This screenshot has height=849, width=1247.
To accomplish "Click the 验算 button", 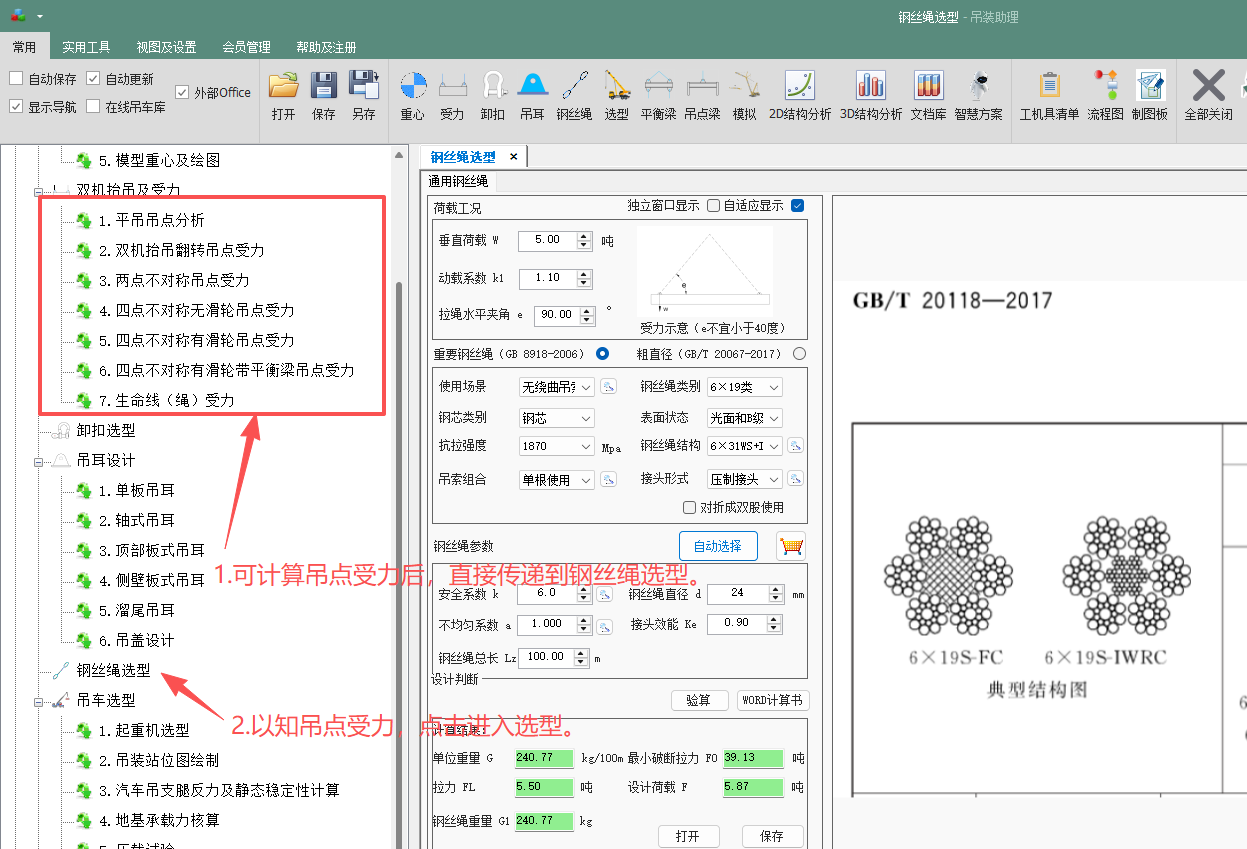I will [x=698, y=700].
